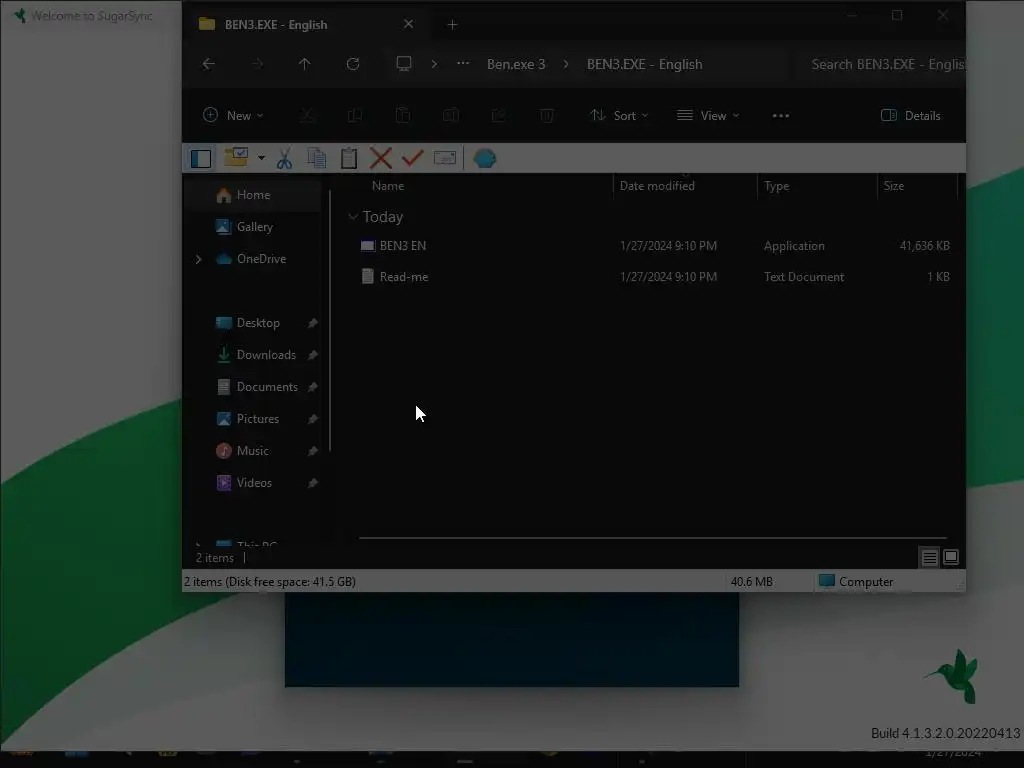This screenshot has height=768, width=1024.
Task: Click red checkmark Properties icon
Action: pos(413,158)
